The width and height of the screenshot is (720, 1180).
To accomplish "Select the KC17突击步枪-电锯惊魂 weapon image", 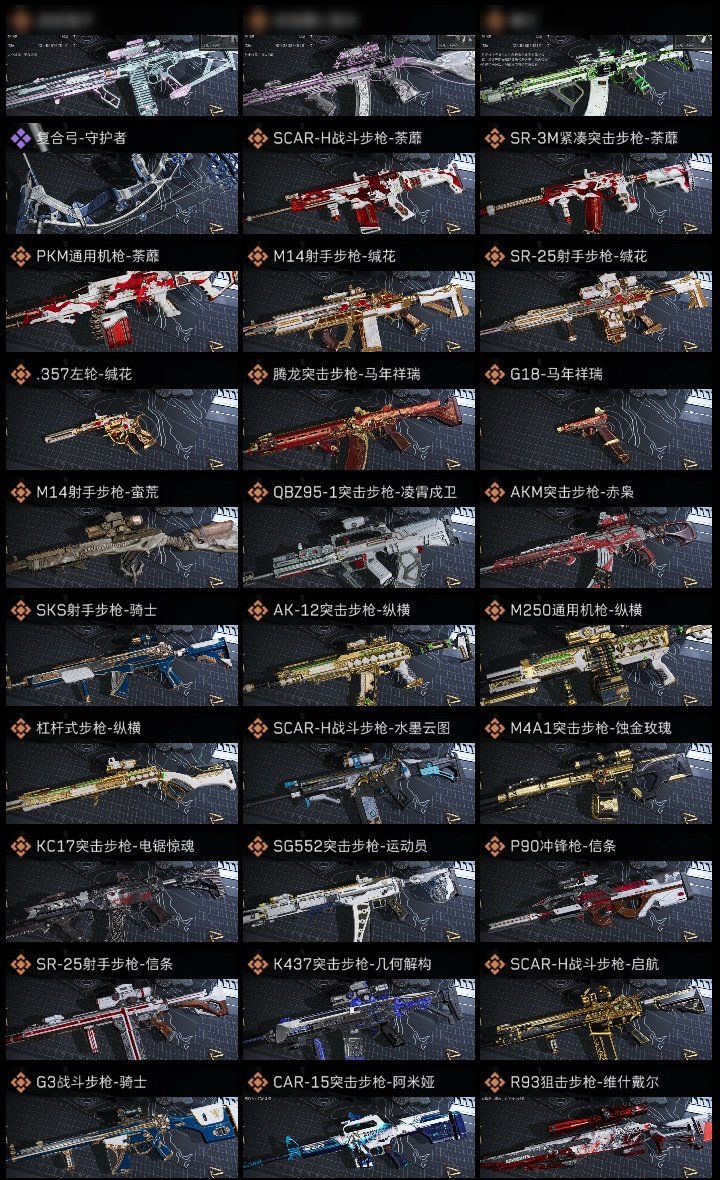I will point(122,902).
